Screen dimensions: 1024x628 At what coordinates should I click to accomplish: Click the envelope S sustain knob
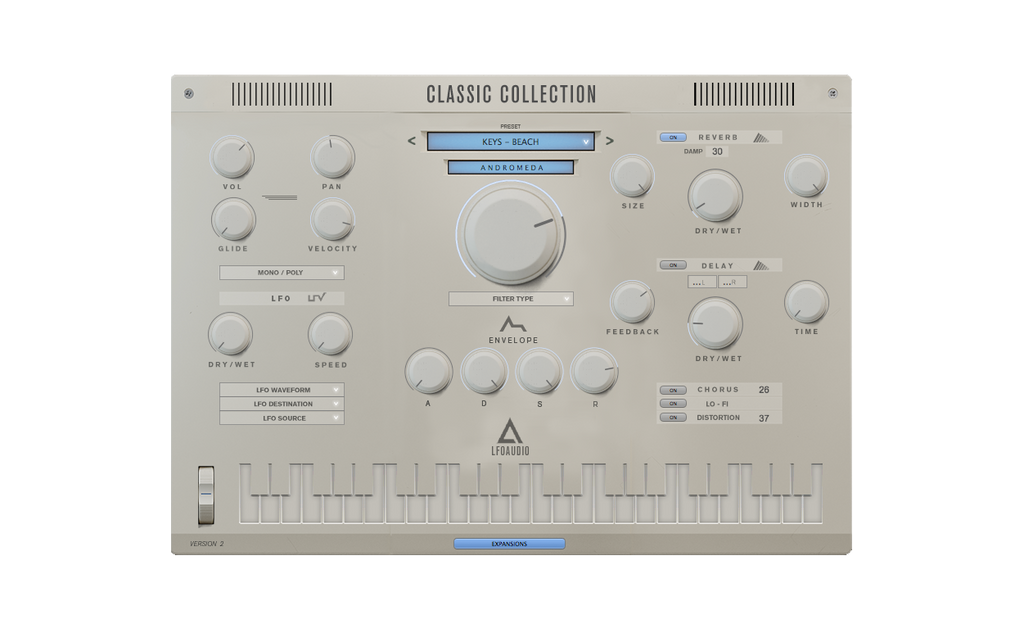539,371
